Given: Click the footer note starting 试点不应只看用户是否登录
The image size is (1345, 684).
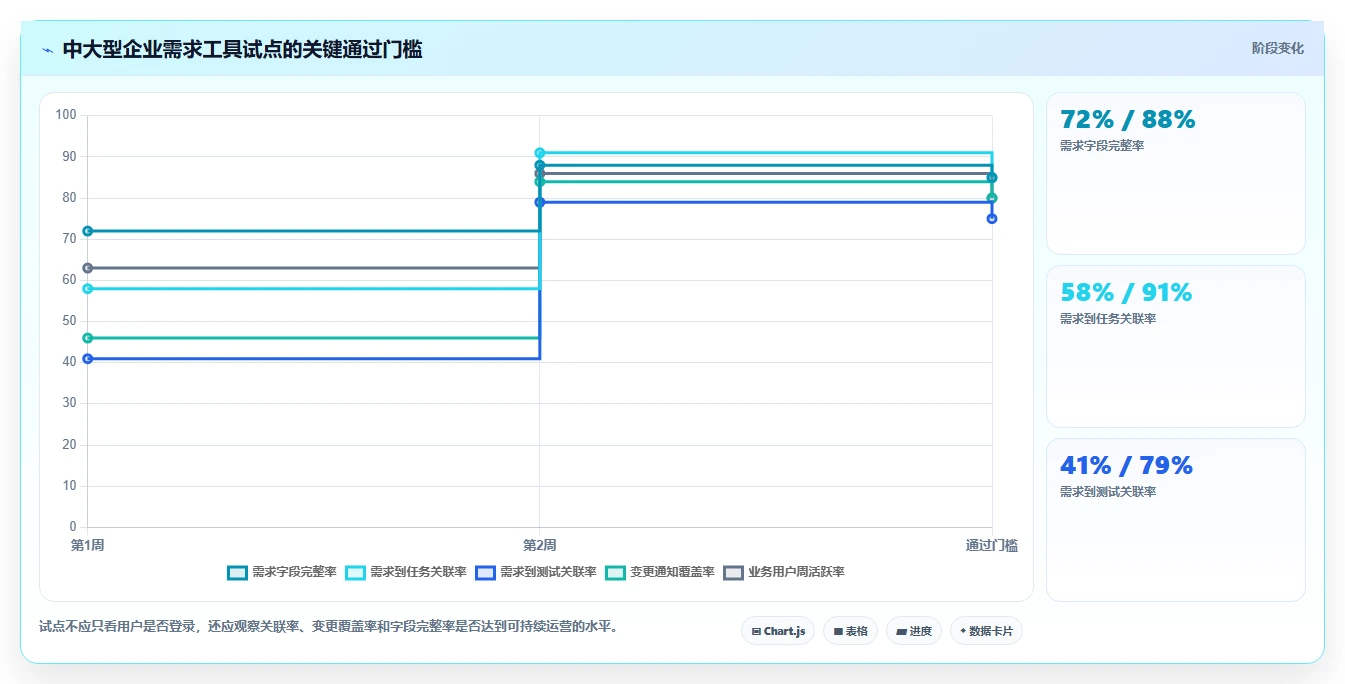Looking at the screenshot, I should pos(328,627).
